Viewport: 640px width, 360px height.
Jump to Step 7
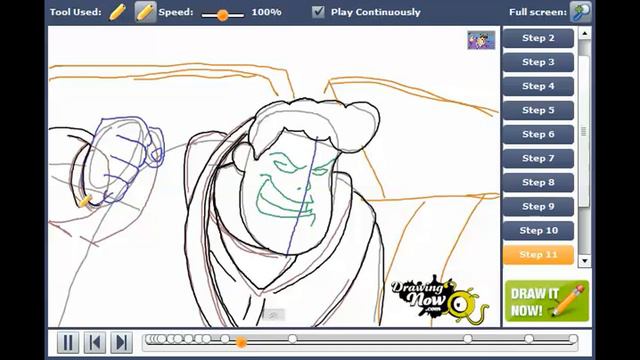click(538, 158)
